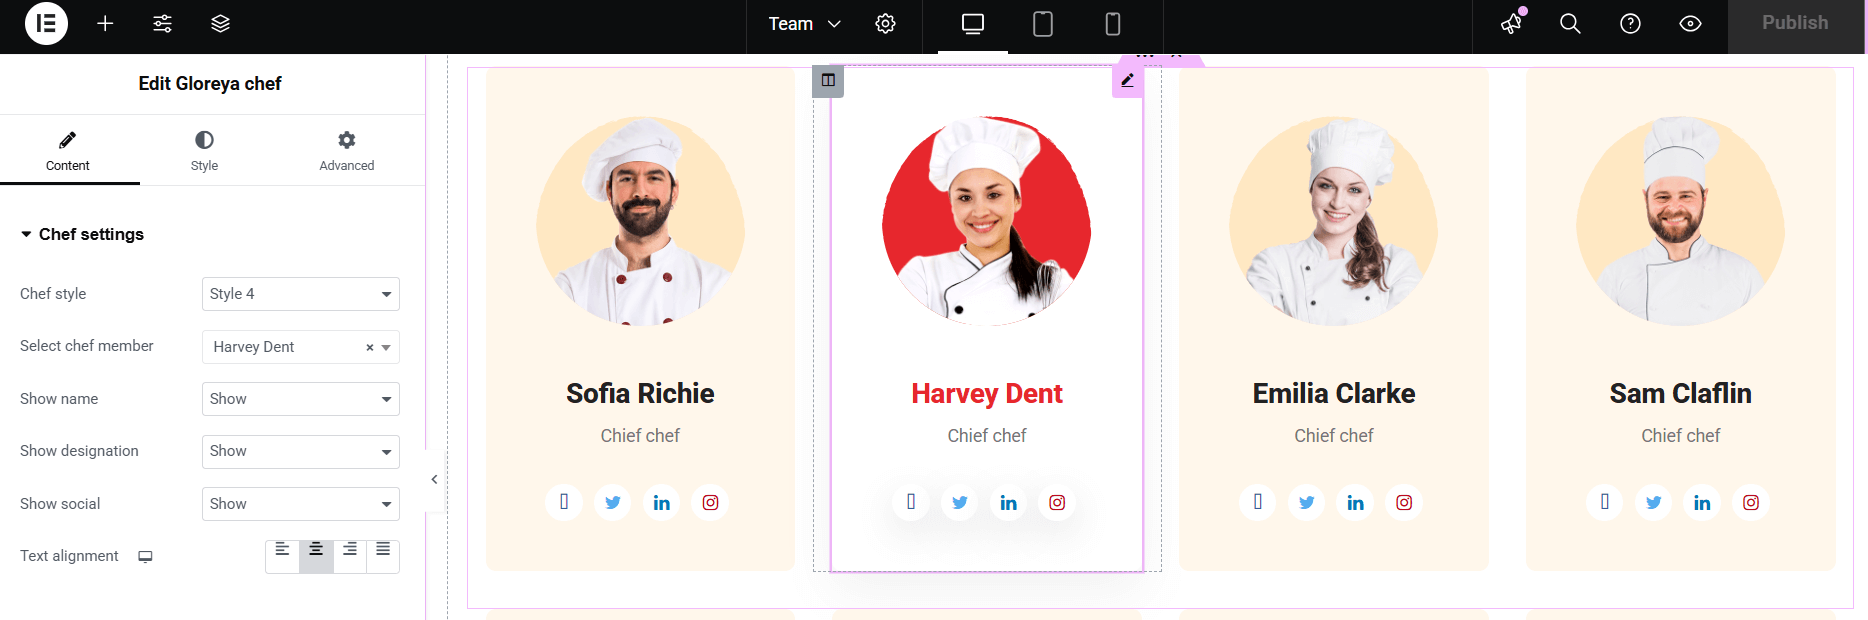Click the Elementor logo icon
The height and width of the screenshot is (620, 1868).
point(46,23)
